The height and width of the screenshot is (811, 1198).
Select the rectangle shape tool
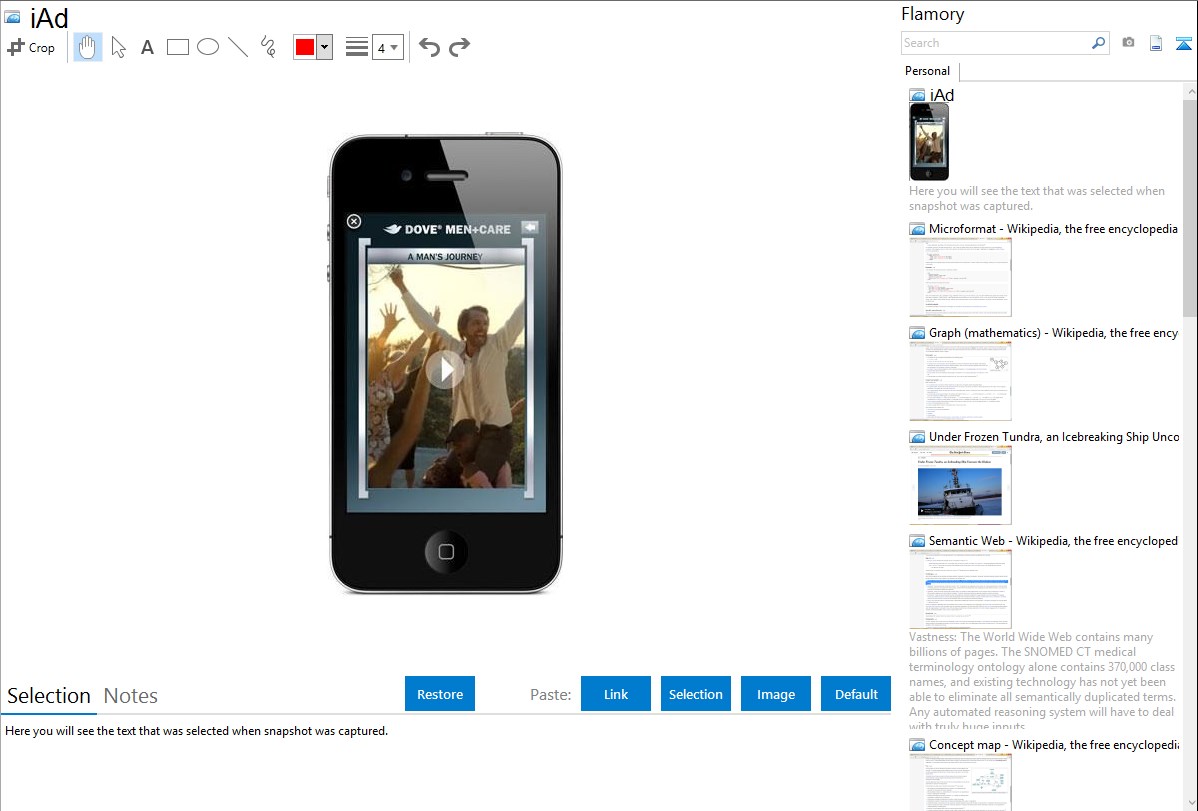tap(177, 47)
